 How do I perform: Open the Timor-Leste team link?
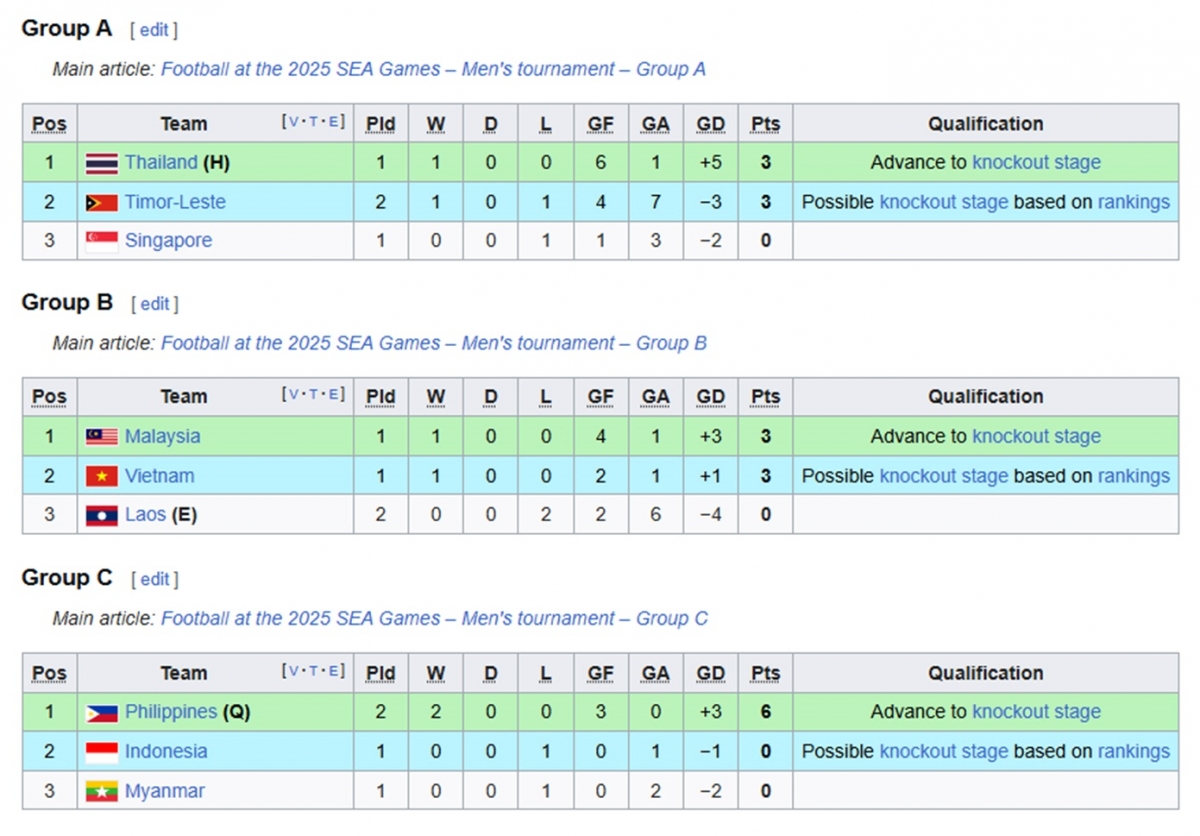coord(175,202)
